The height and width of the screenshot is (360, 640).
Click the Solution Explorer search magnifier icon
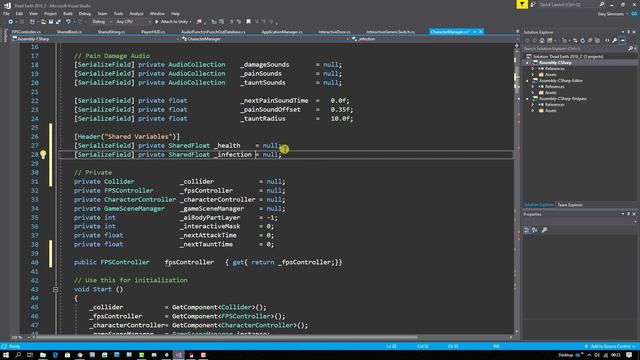(x=631, y=49)
